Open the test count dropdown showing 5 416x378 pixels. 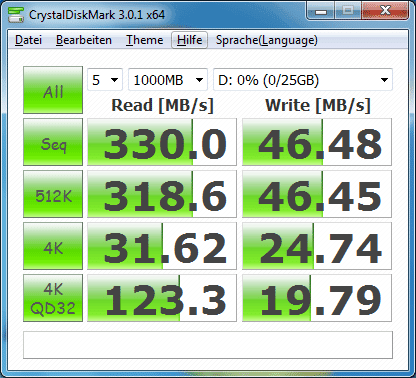click(105, 80)
